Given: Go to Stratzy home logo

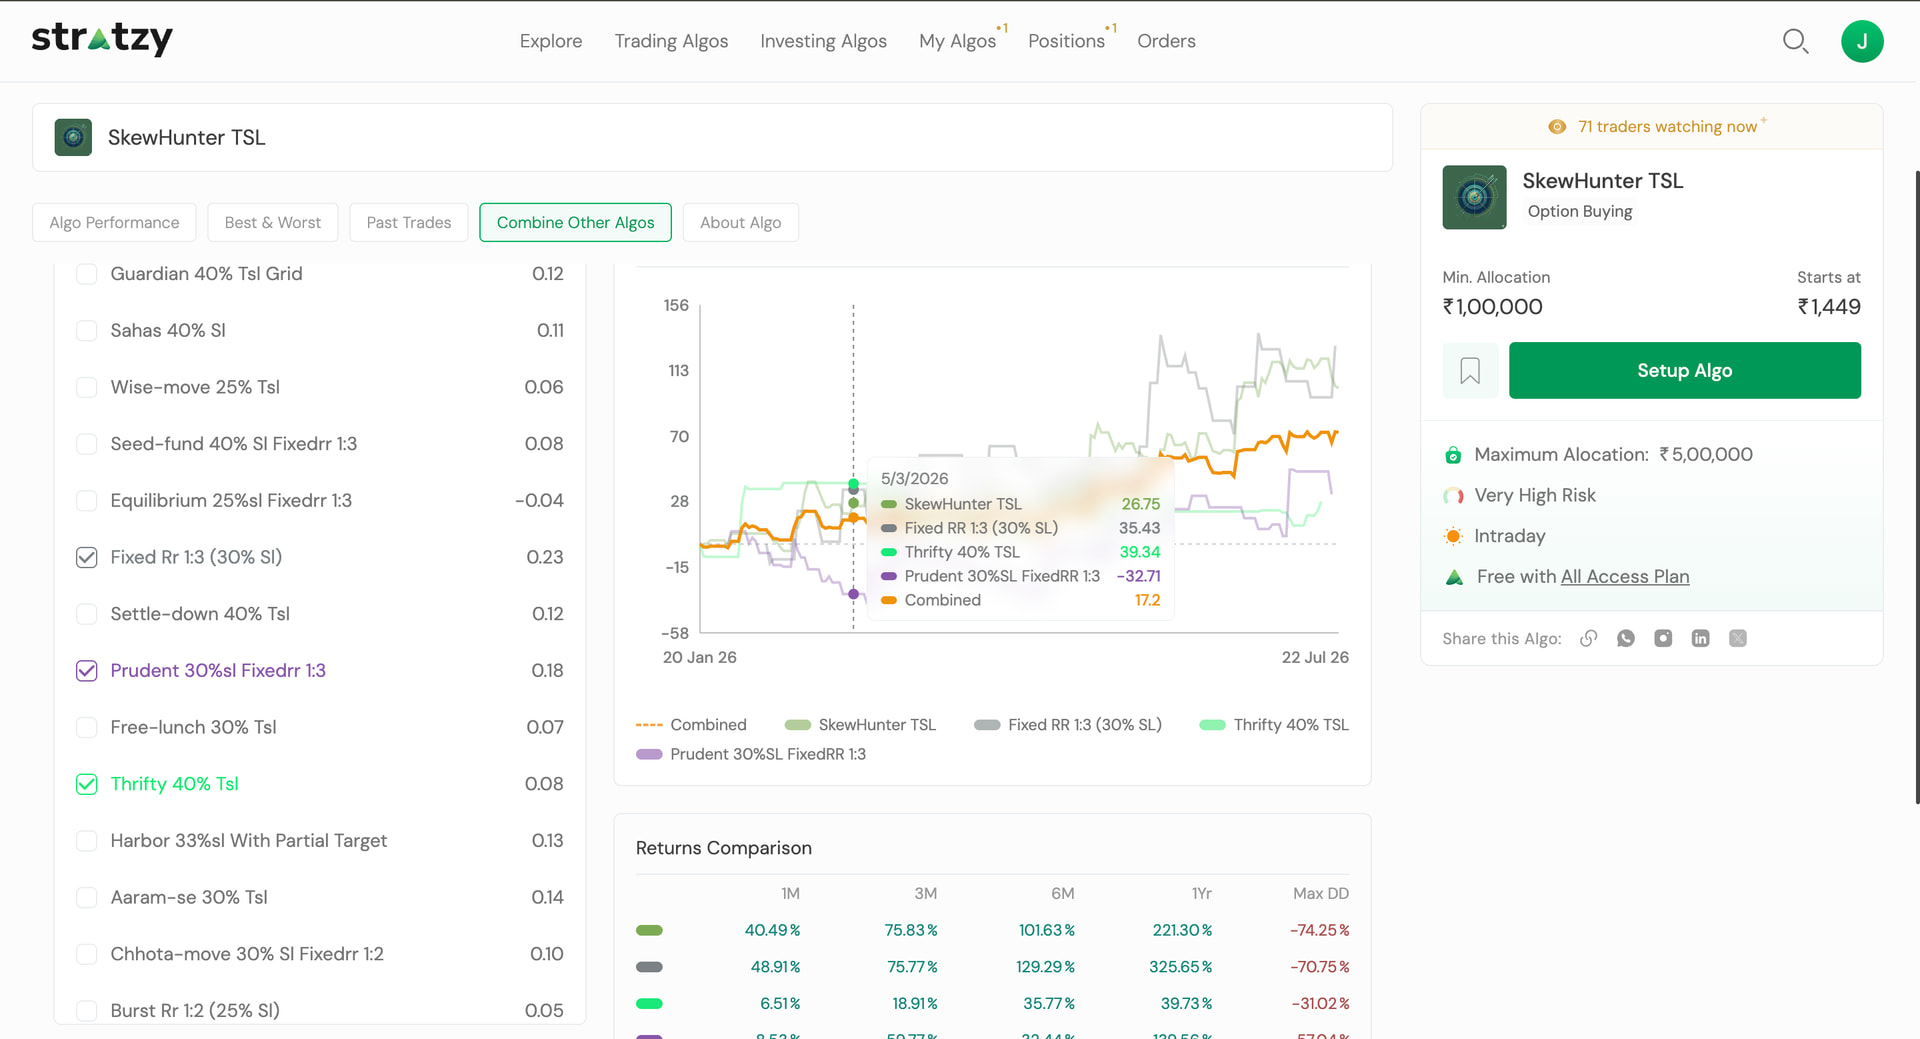Looking at the screenshot, I should (102, 38).
